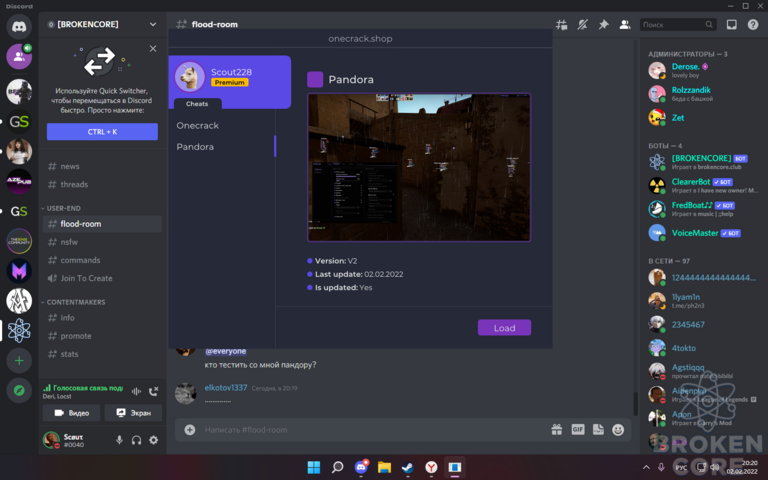The image size is (768, 480).
Task: Open File Explorer from the taskbar
Action: (384, 467)
